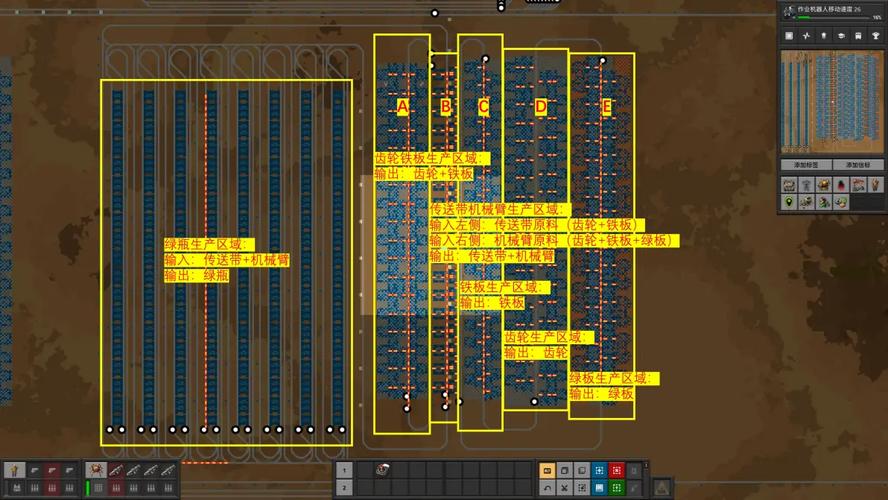Click the ammo slot under fourth rocket launcher
The width and height of the screenshot is (888, 500).
point(168,488)
